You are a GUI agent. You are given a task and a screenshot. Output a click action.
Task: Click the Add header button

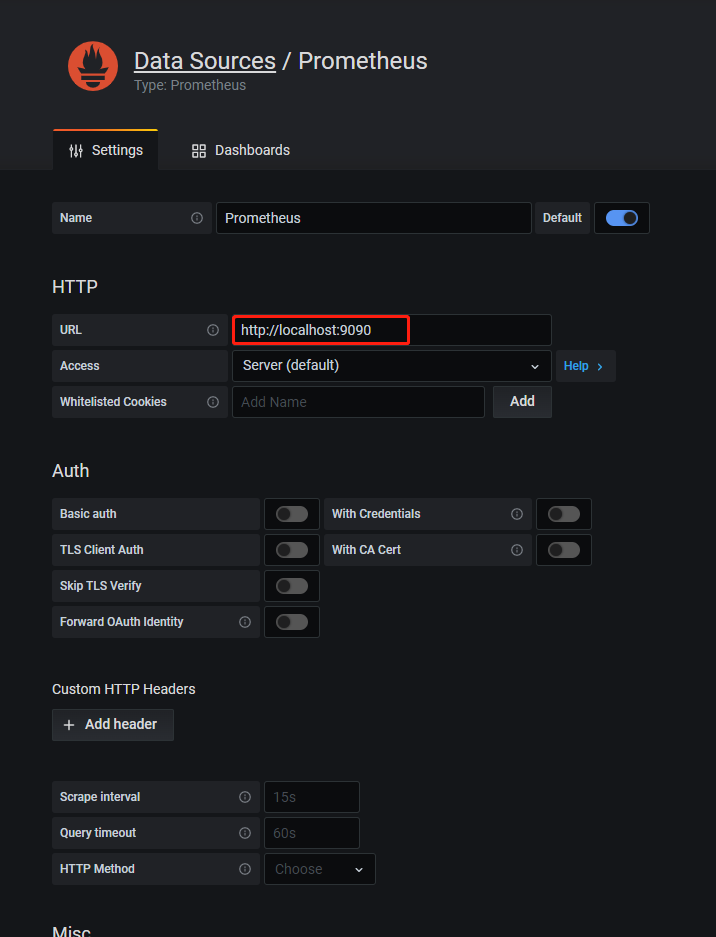pyautogui.click(x=113, y=725)
